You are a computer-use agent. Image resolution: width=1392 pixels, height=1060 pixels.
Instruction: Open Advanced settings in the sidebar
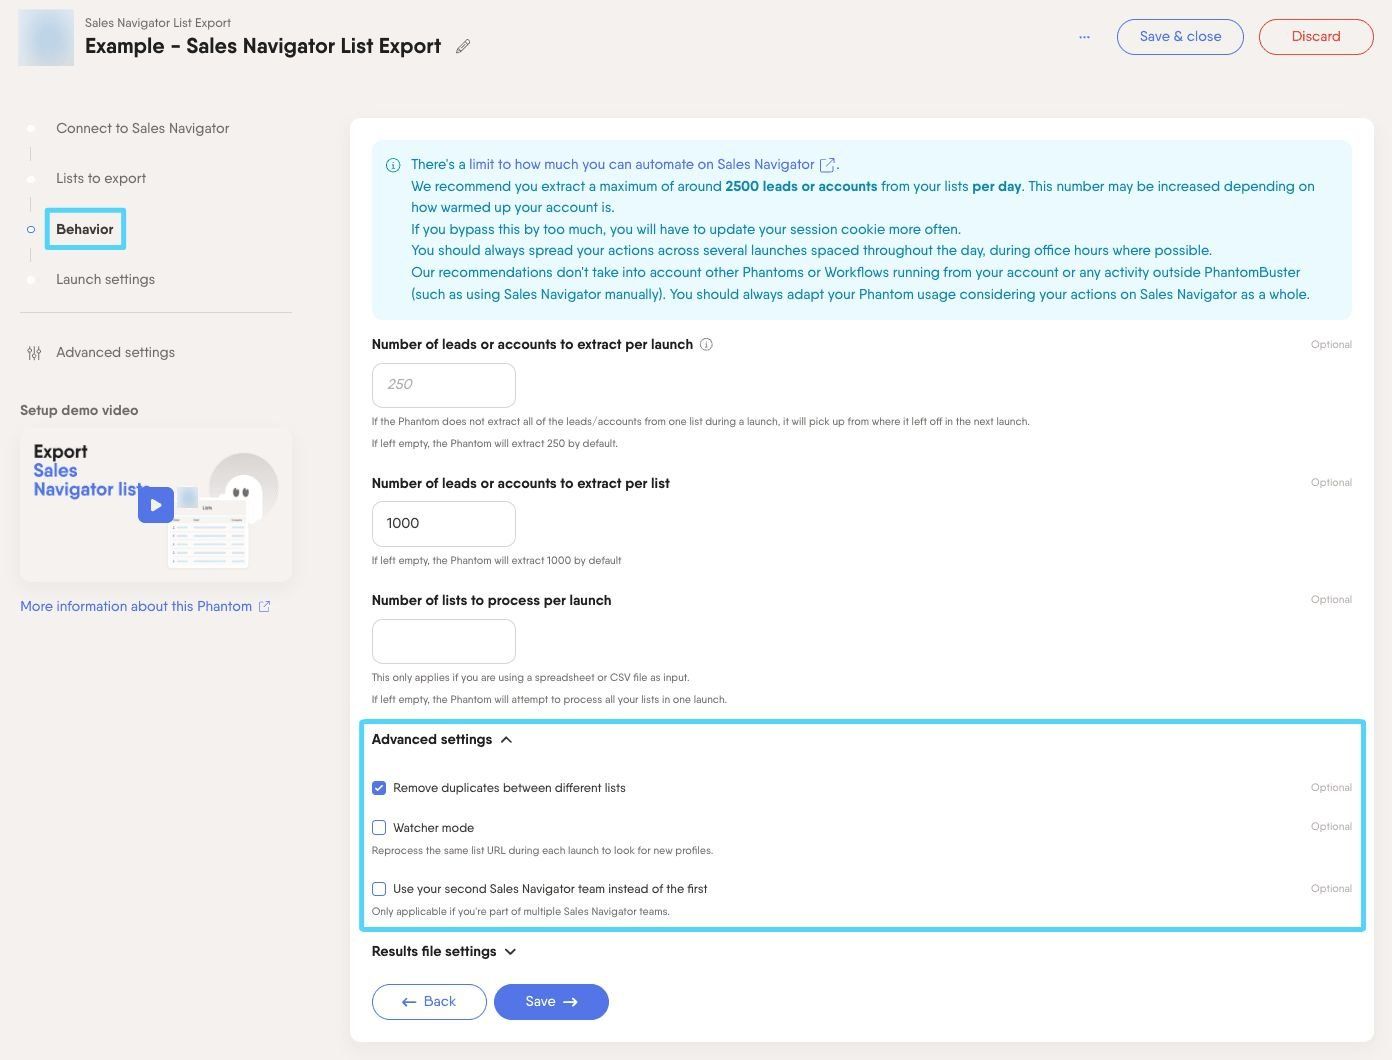[115, 352]
